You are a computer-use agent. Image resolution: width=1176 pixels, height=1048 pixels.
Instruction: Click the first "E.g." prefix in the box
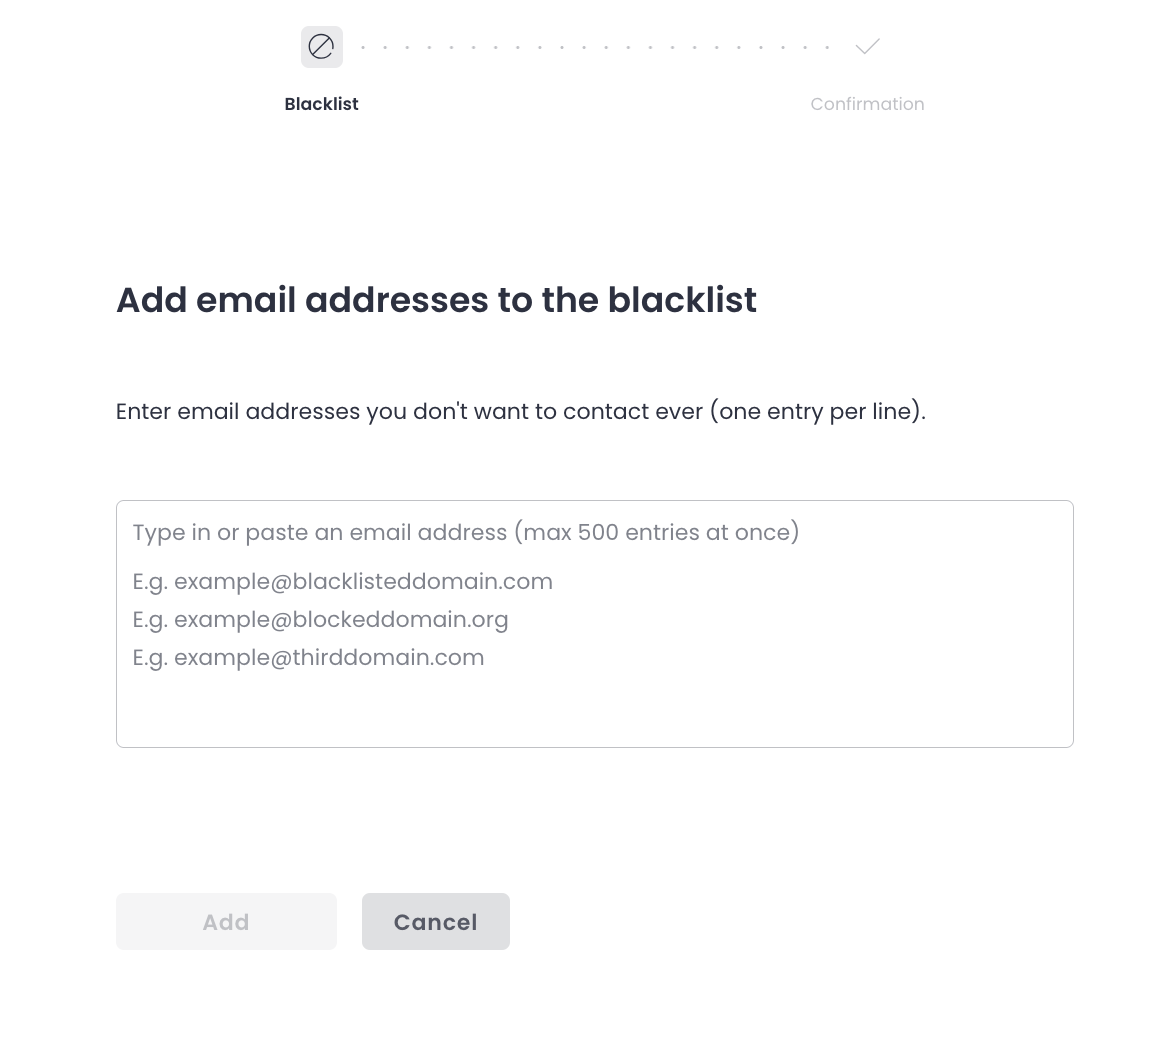[x=150, y=582]
